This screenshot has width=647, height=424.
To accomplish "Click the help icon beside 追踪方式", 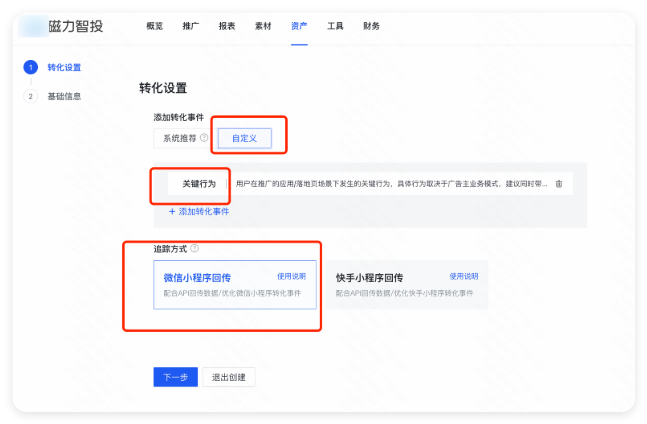I will [x=195, y=248].
